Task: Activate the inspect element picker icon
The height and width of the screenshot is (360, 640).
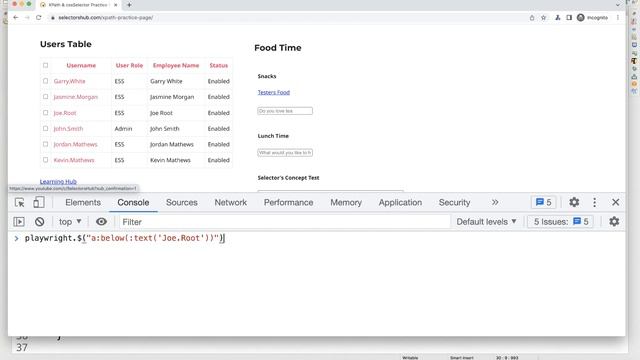Action: [x=19, y=202]
